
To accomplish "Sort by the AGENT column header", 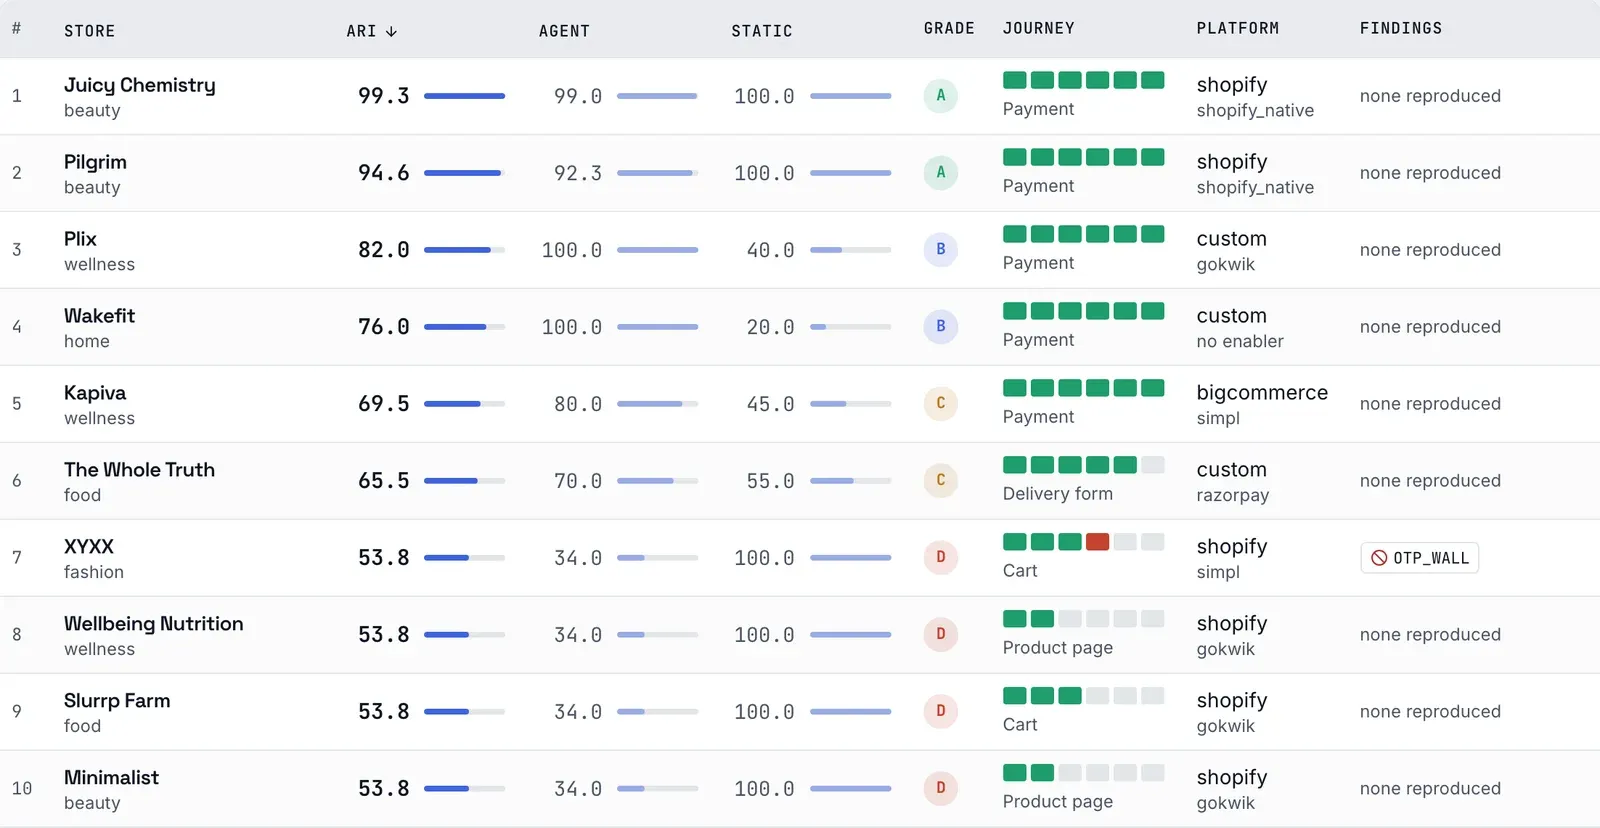I will pyautogui.click(x=564, y=31).
